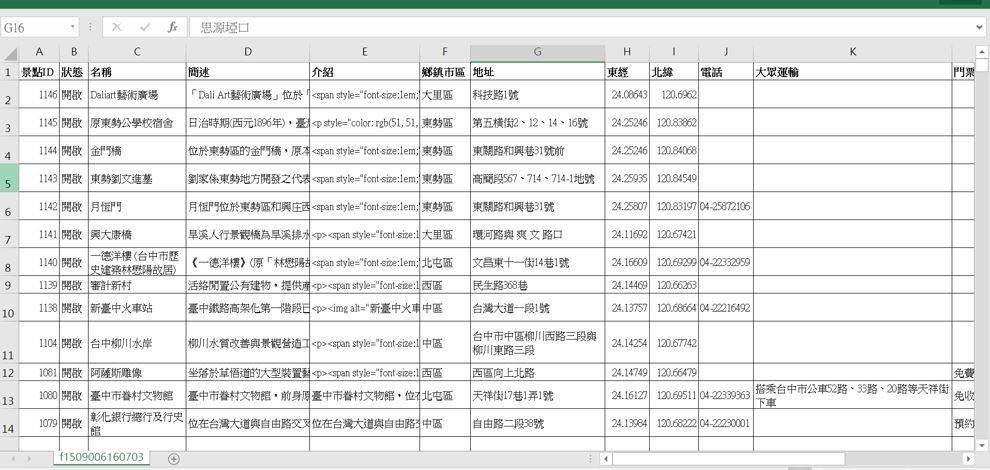Click cell 興大康橋
Image resolution: width=990 pixels, height=470 pixels.
tap(137, 234)
